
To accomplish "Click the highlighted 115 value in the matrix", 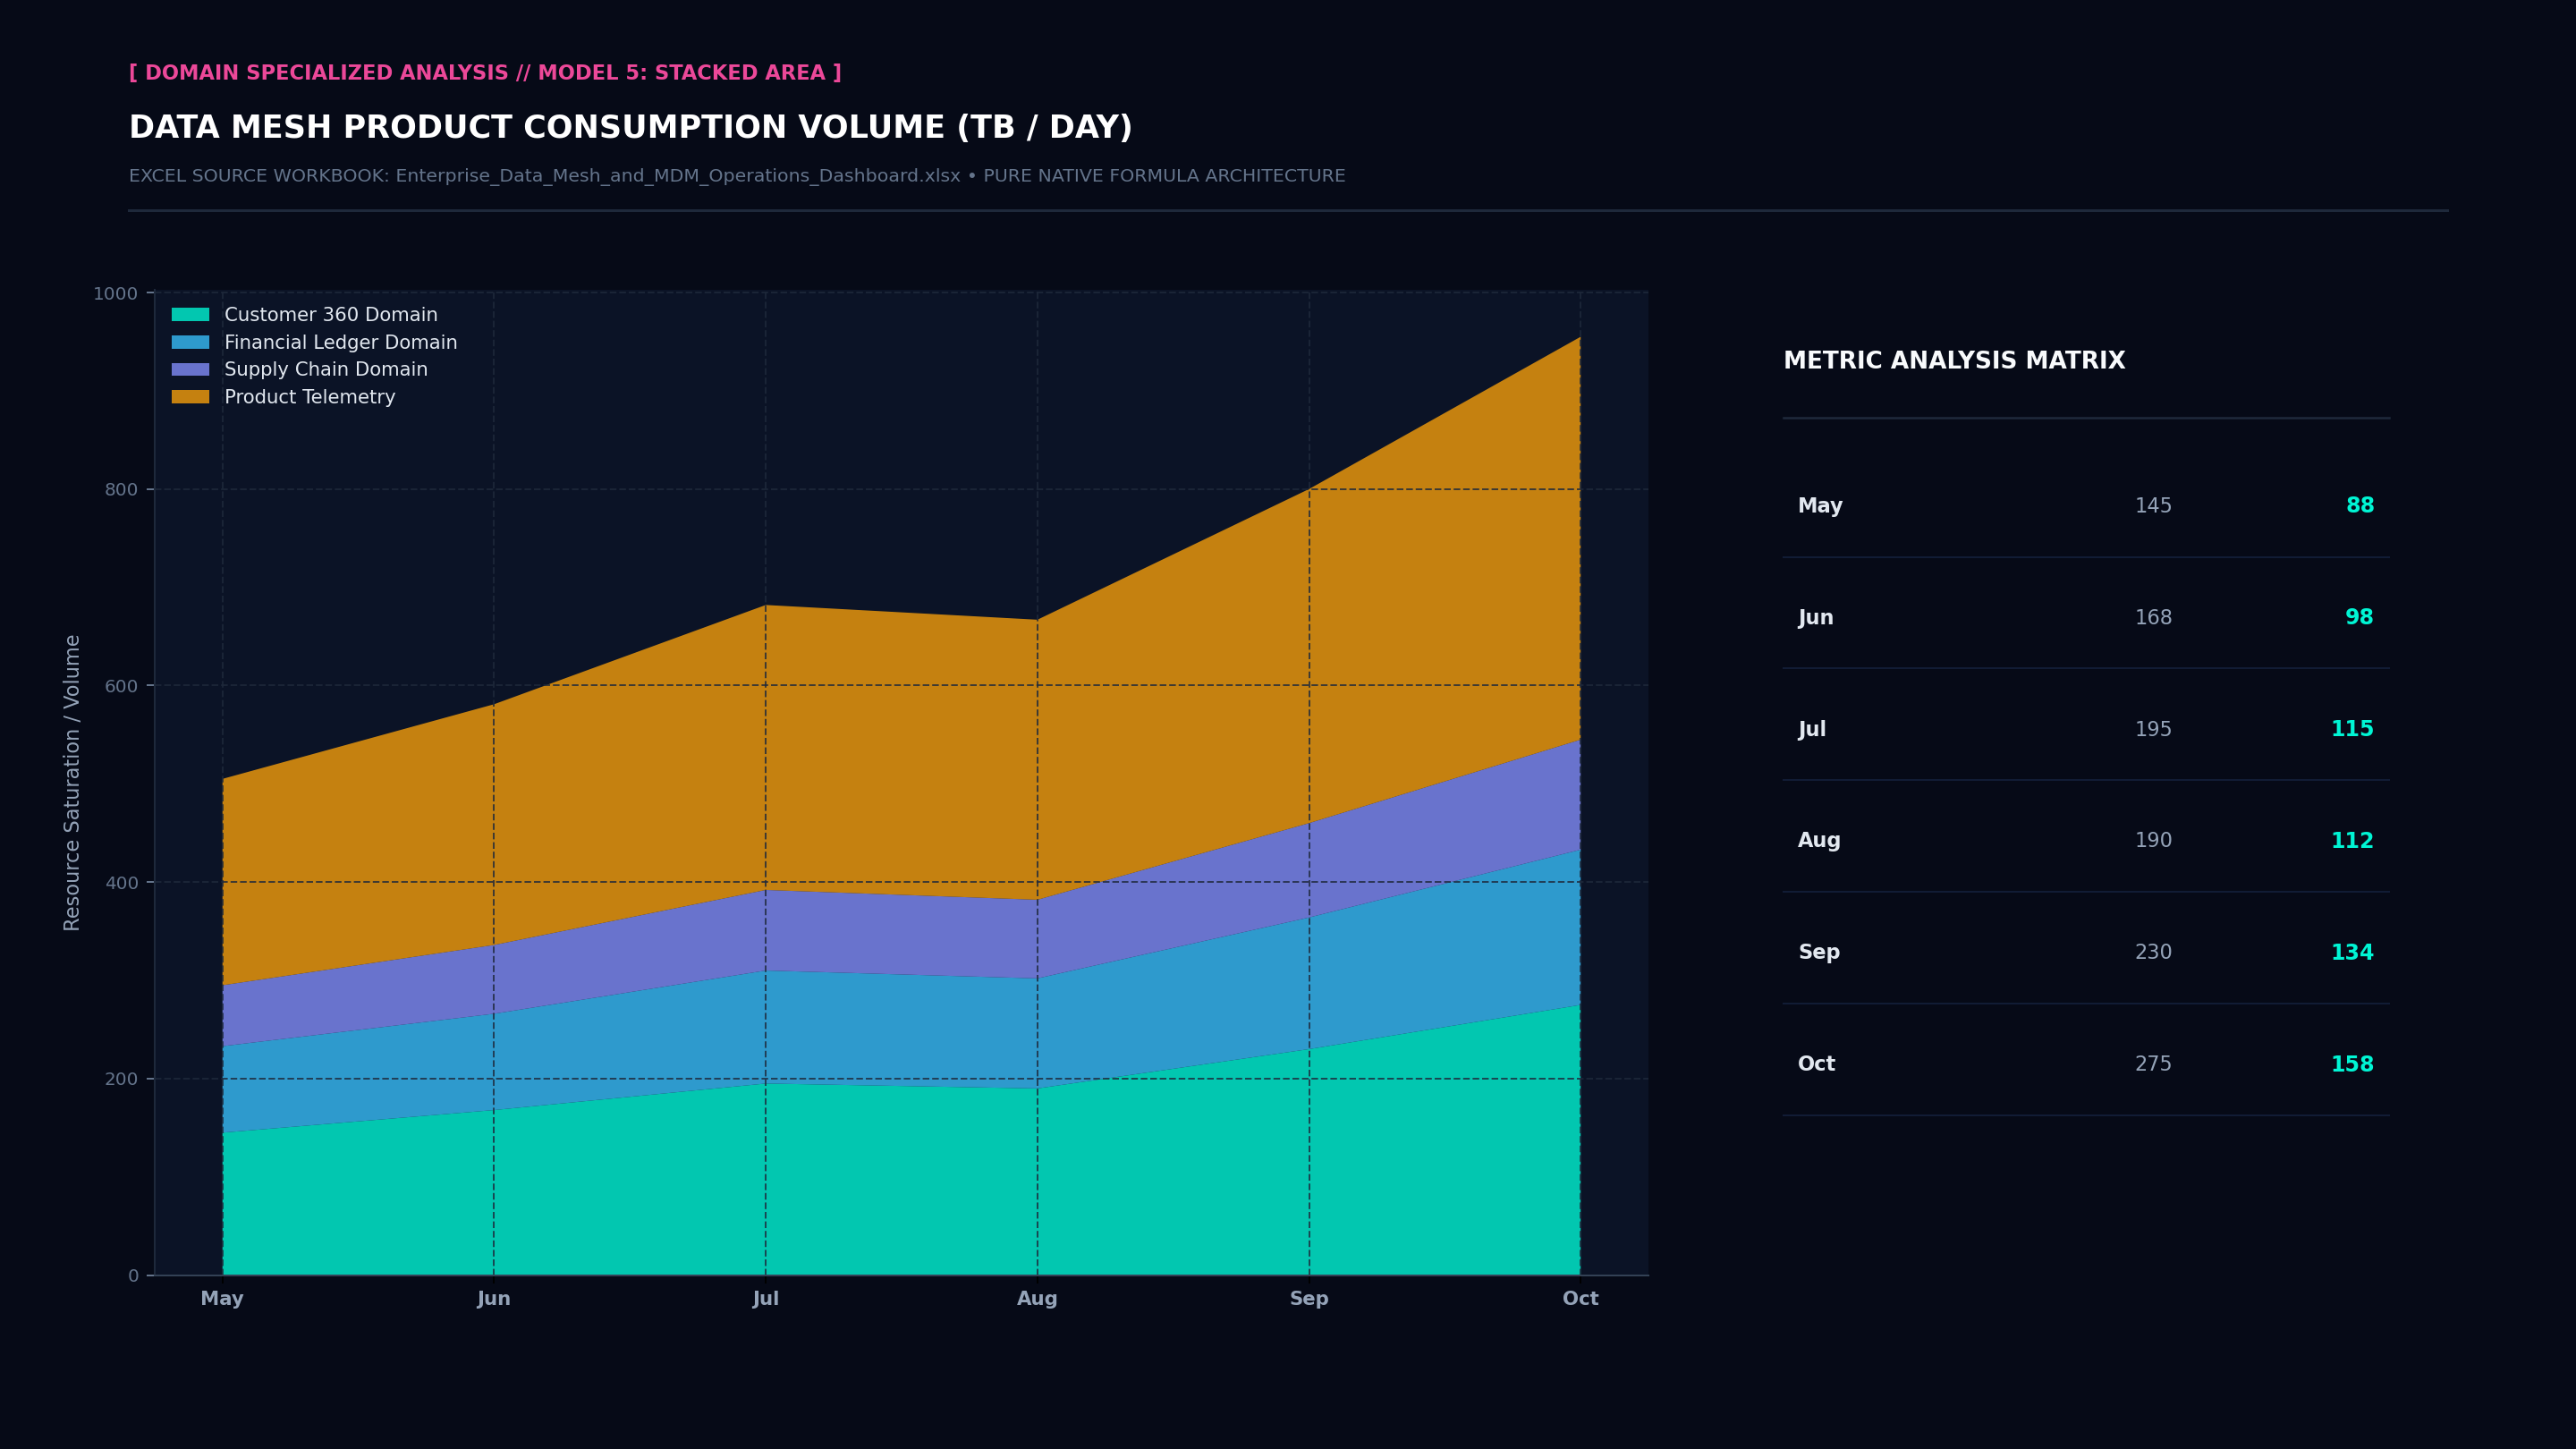I will tap(2352, 729).
